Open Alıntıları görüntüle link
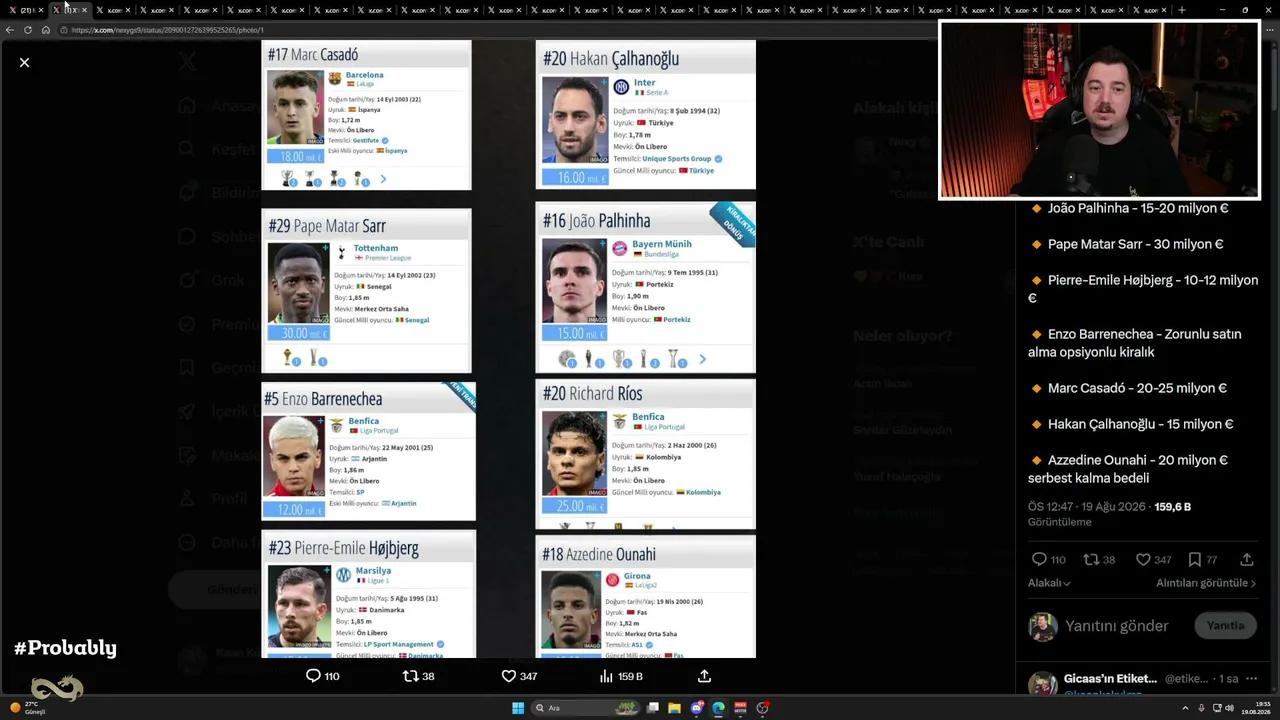Screen dimensions: 1280x720 [1206, 583]
